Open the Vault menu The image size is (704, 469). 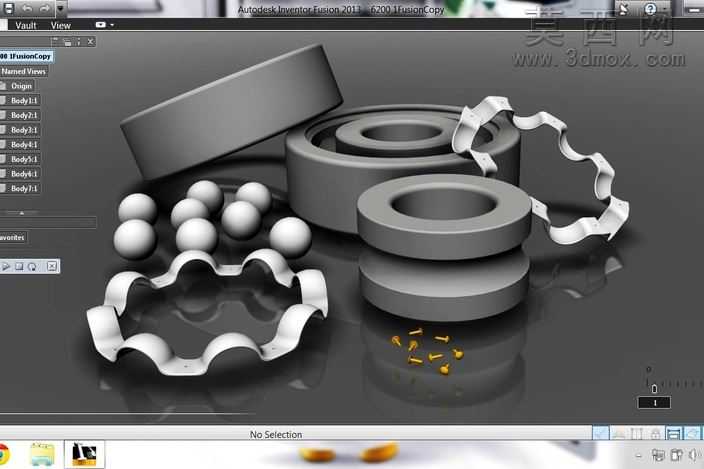[x=26, y=26]
